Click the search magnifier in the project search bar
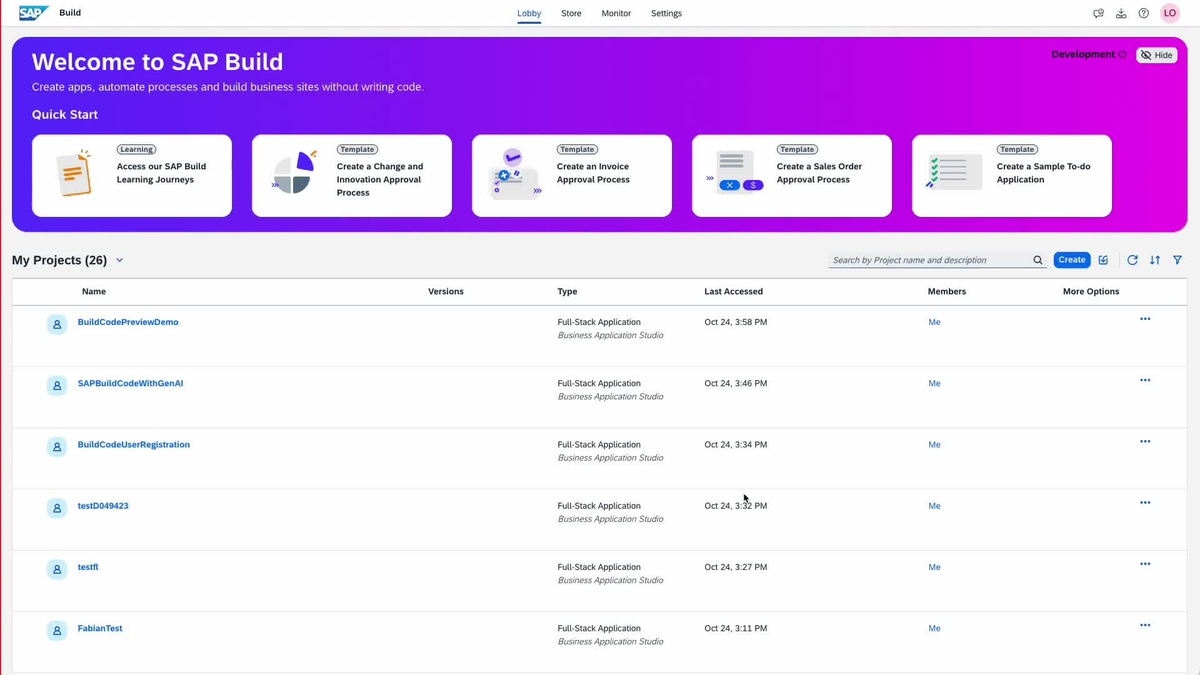 (1038, 259)
